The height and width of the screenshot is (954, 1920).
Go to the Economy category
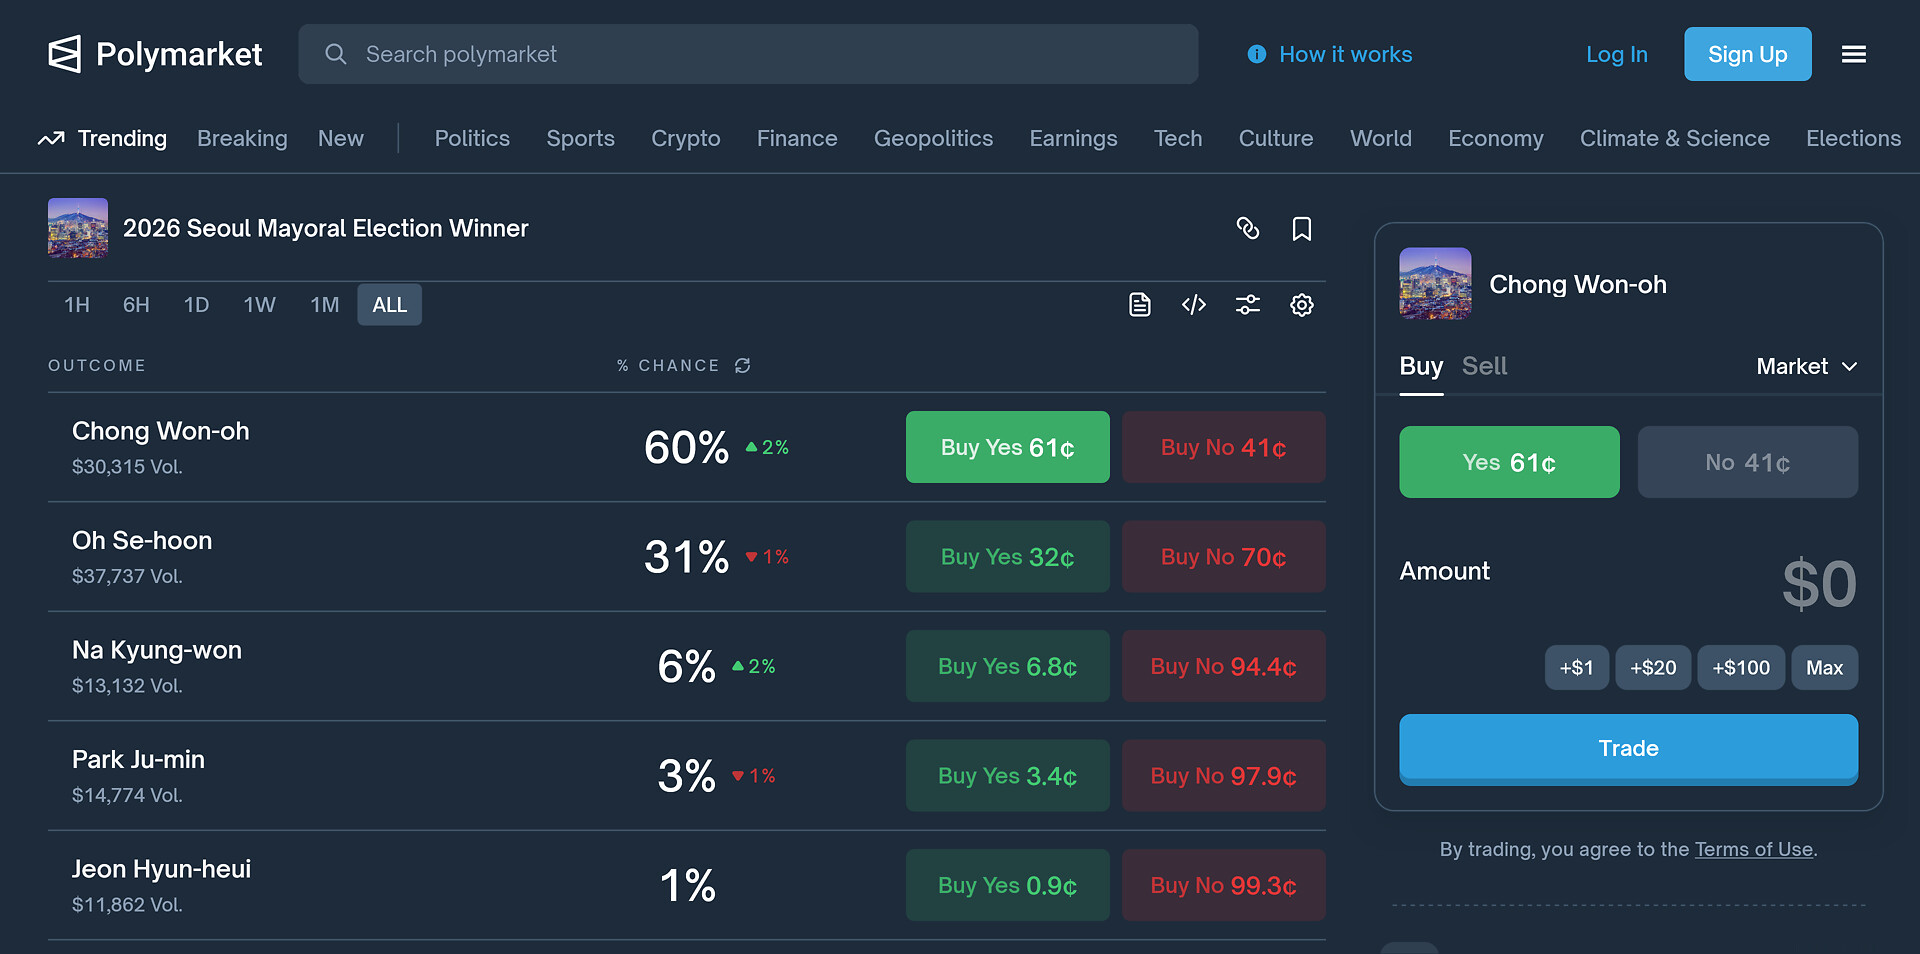[1496, 138]
